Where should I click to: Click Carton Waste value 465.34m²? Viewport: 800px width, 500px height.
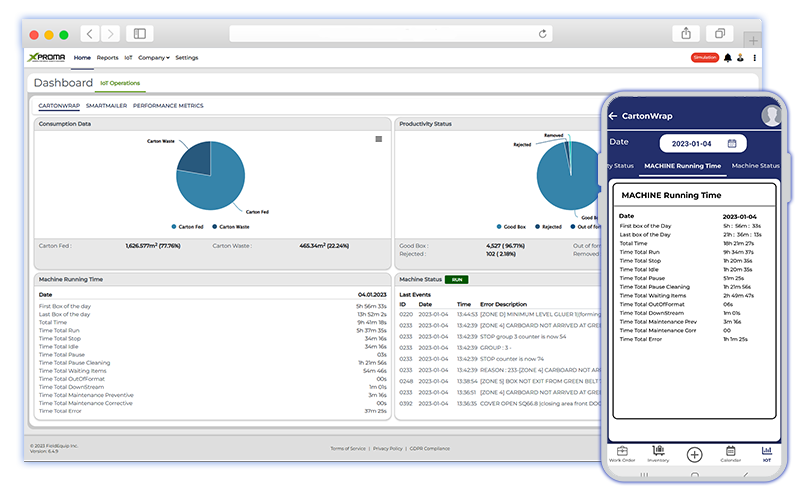pos(324,246)
